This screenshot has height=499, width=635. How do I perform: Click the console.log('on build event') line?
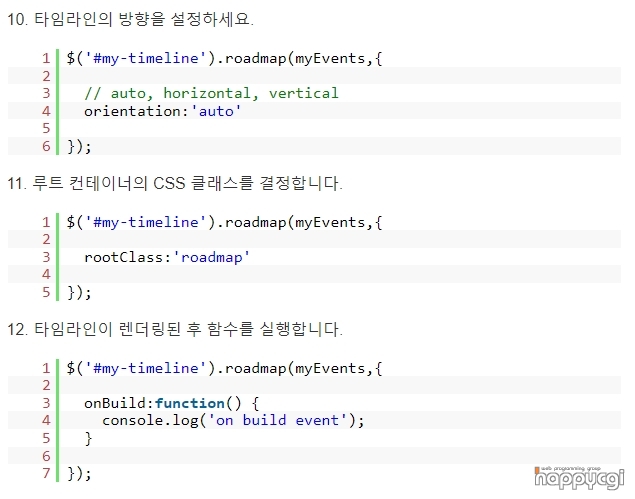[x=233, y=420]
